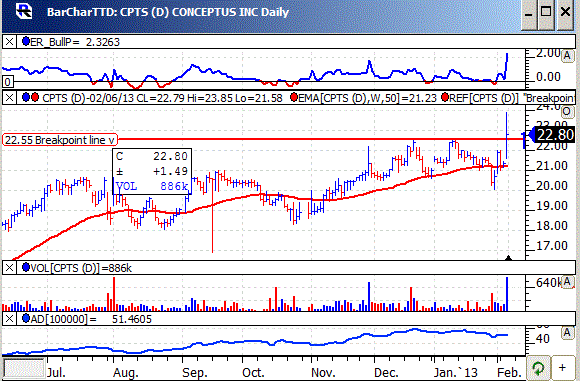This screenshot has width=580, height=381.
Task: Click the blue dot beside VOL label
Action: point(26,267)
